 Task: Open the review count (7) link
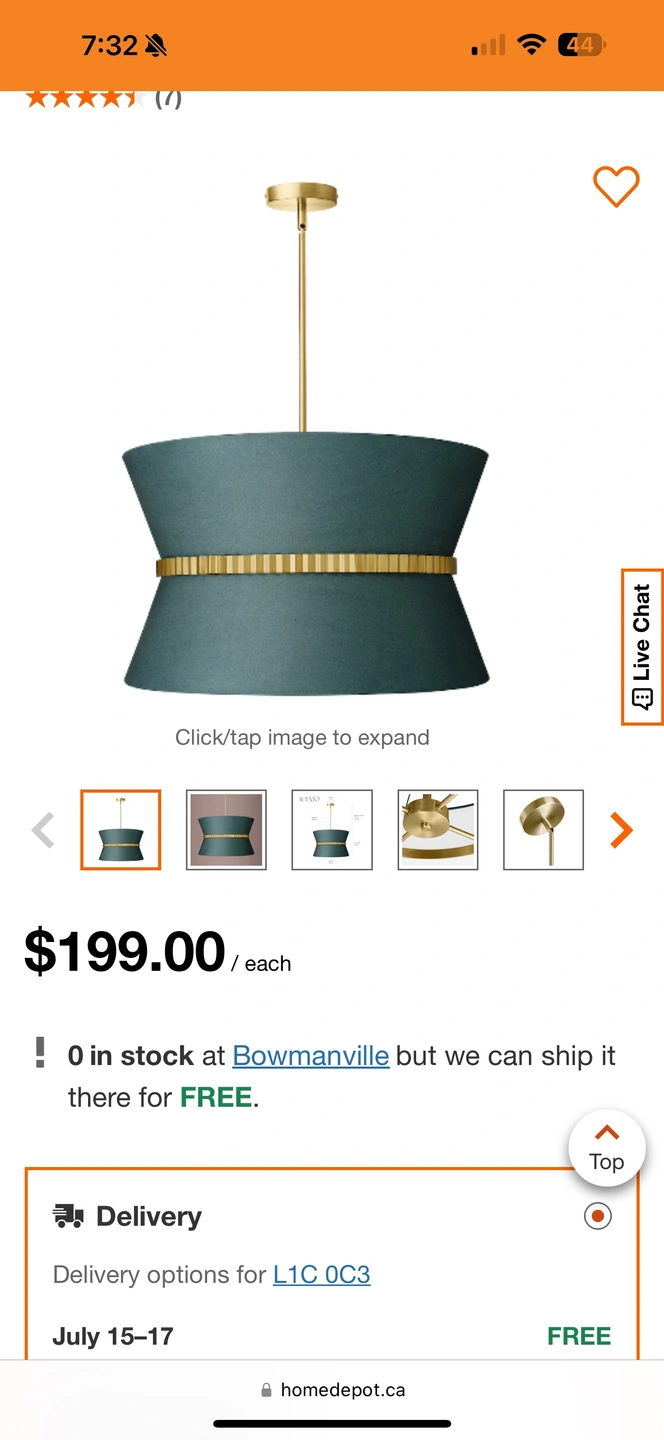click(168, 98)
